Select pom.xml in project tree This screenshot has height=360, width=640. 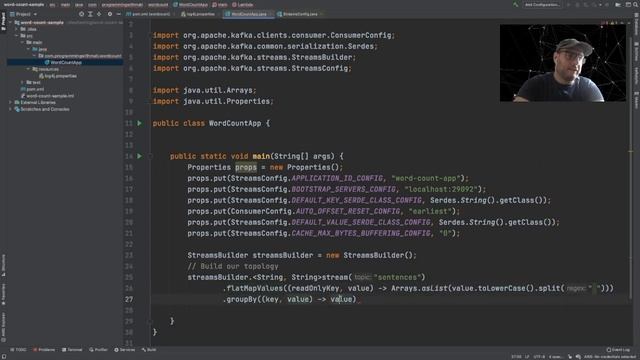[x=35, y=89]
